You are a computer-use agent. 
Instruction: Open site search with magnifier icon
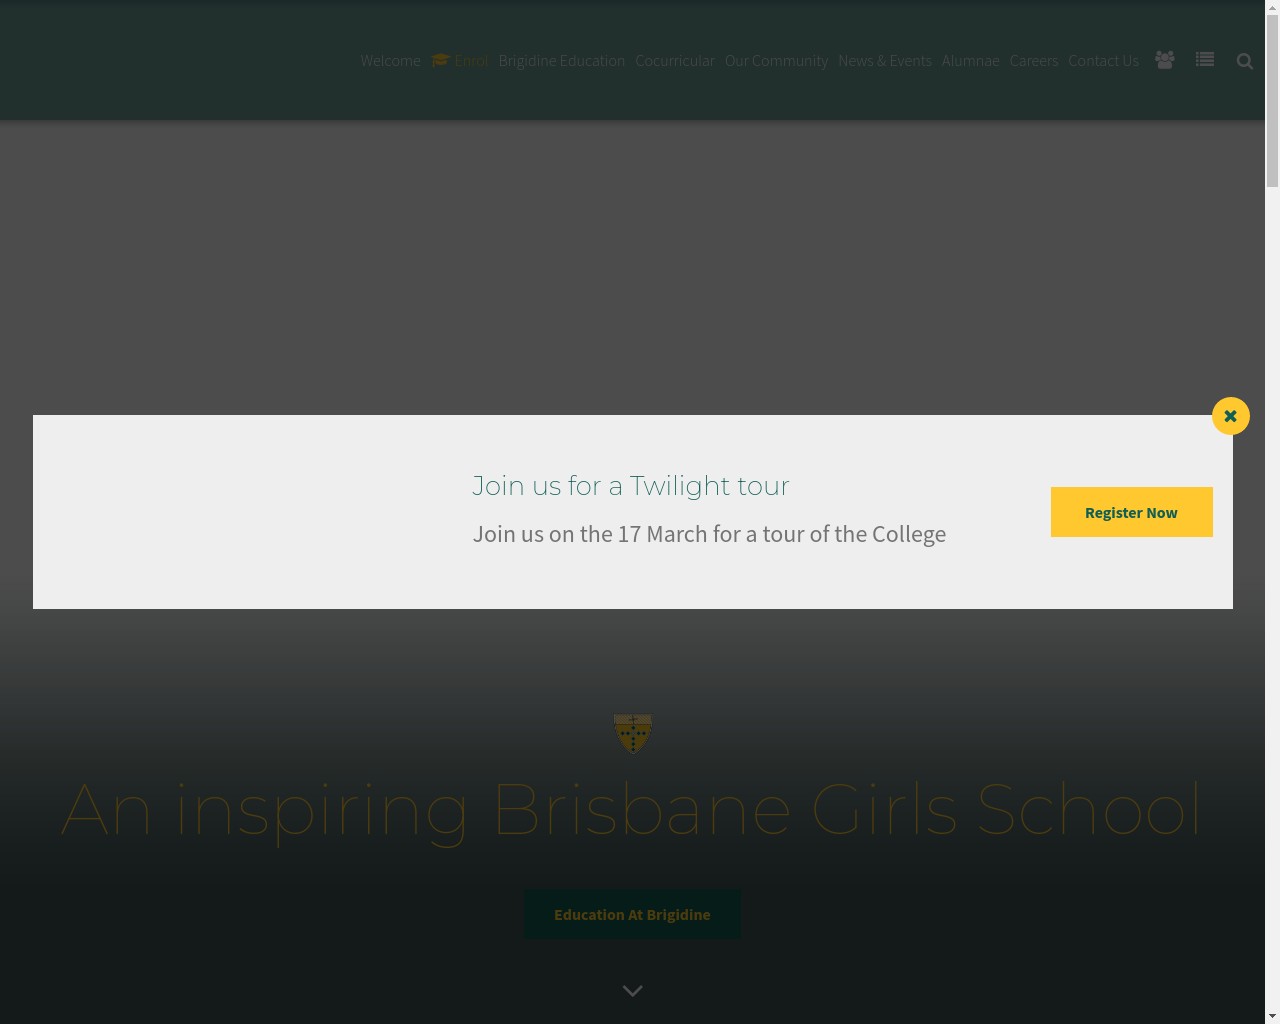(1245, 61)
